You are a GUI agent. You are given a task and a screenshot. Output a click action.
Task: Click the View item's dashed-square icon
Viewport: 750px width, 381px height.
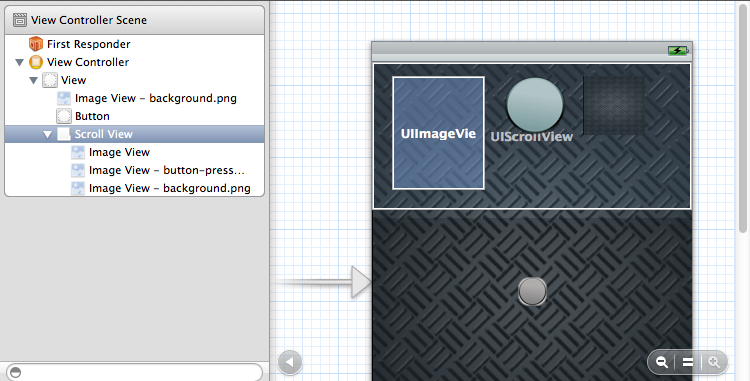pos(50,80)
